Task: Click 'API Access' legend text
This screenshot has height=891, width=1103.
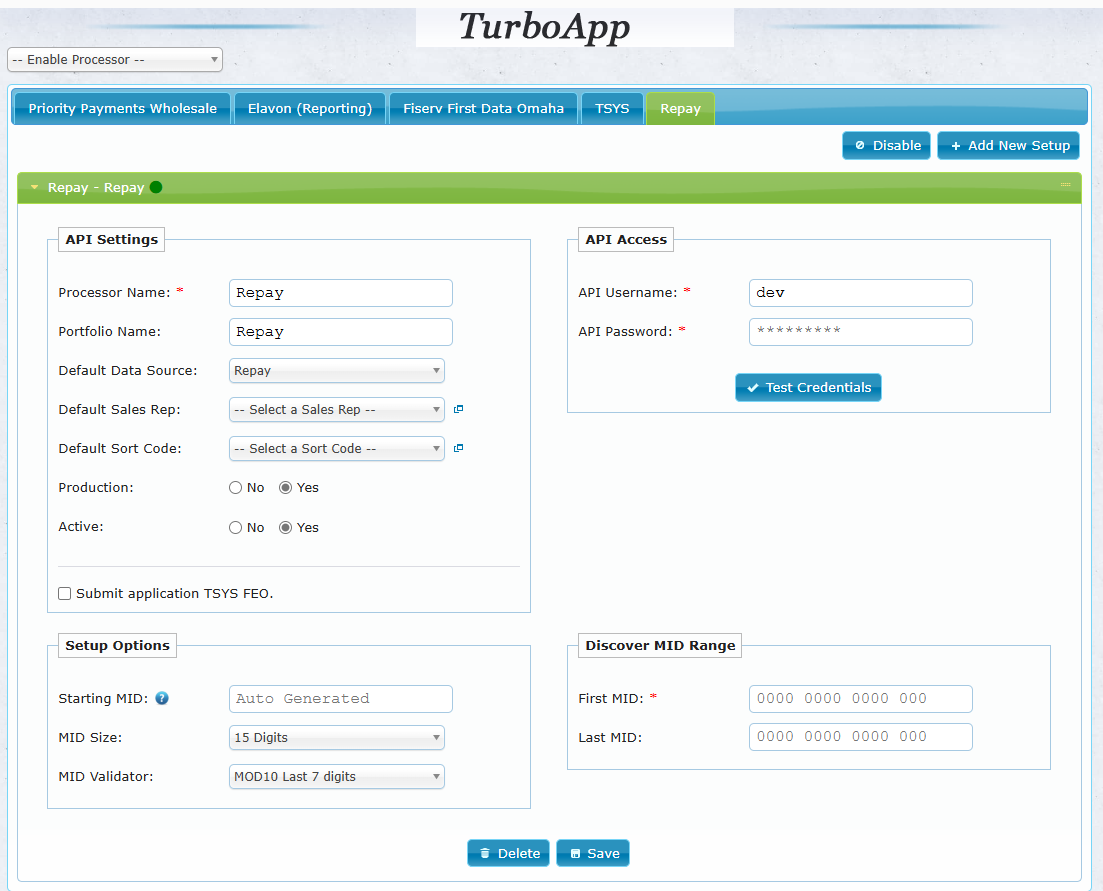Action: click(x=626, y=239)
